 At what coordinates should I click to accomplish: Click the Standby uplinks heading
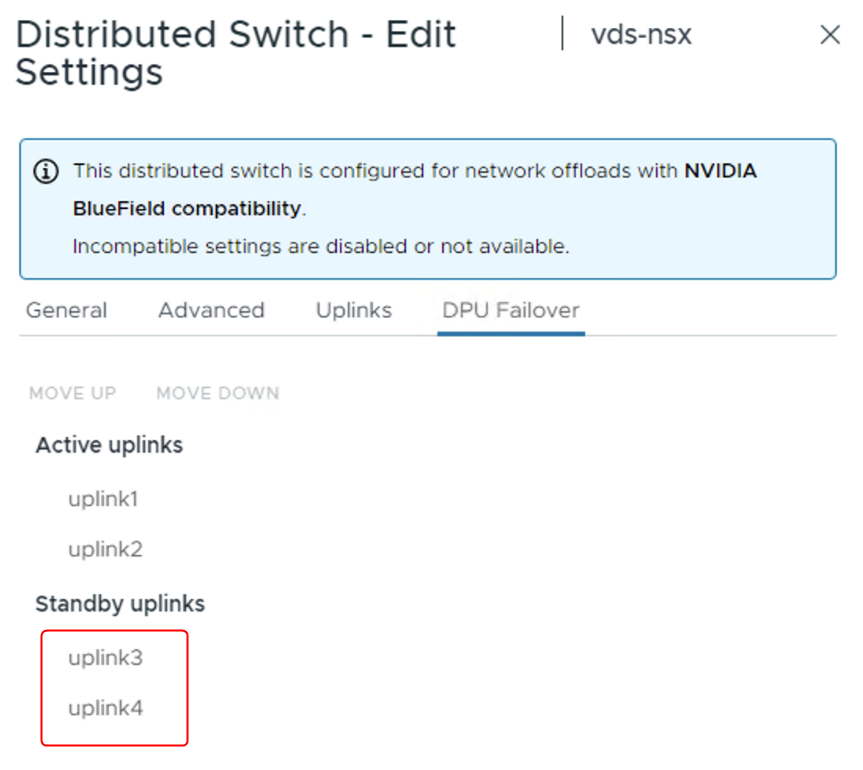click(x=120, y=604)
